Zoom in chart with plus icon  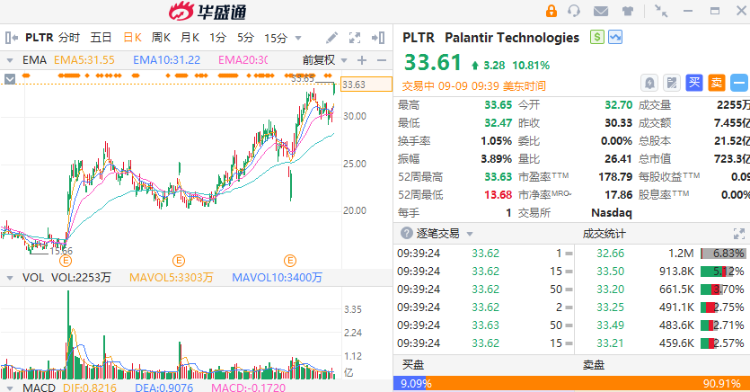click(x=362, y=60)
